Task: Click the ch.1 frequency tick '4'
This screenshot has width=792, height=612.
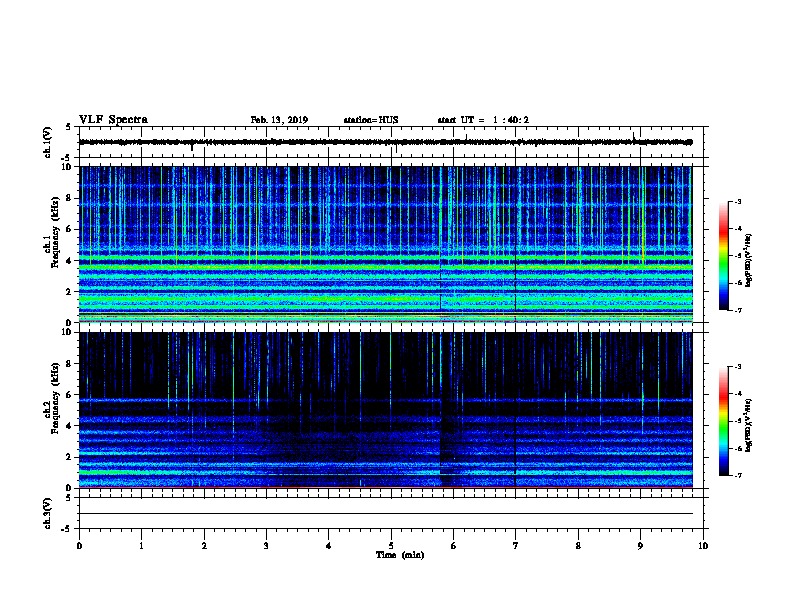Action: 69,261
